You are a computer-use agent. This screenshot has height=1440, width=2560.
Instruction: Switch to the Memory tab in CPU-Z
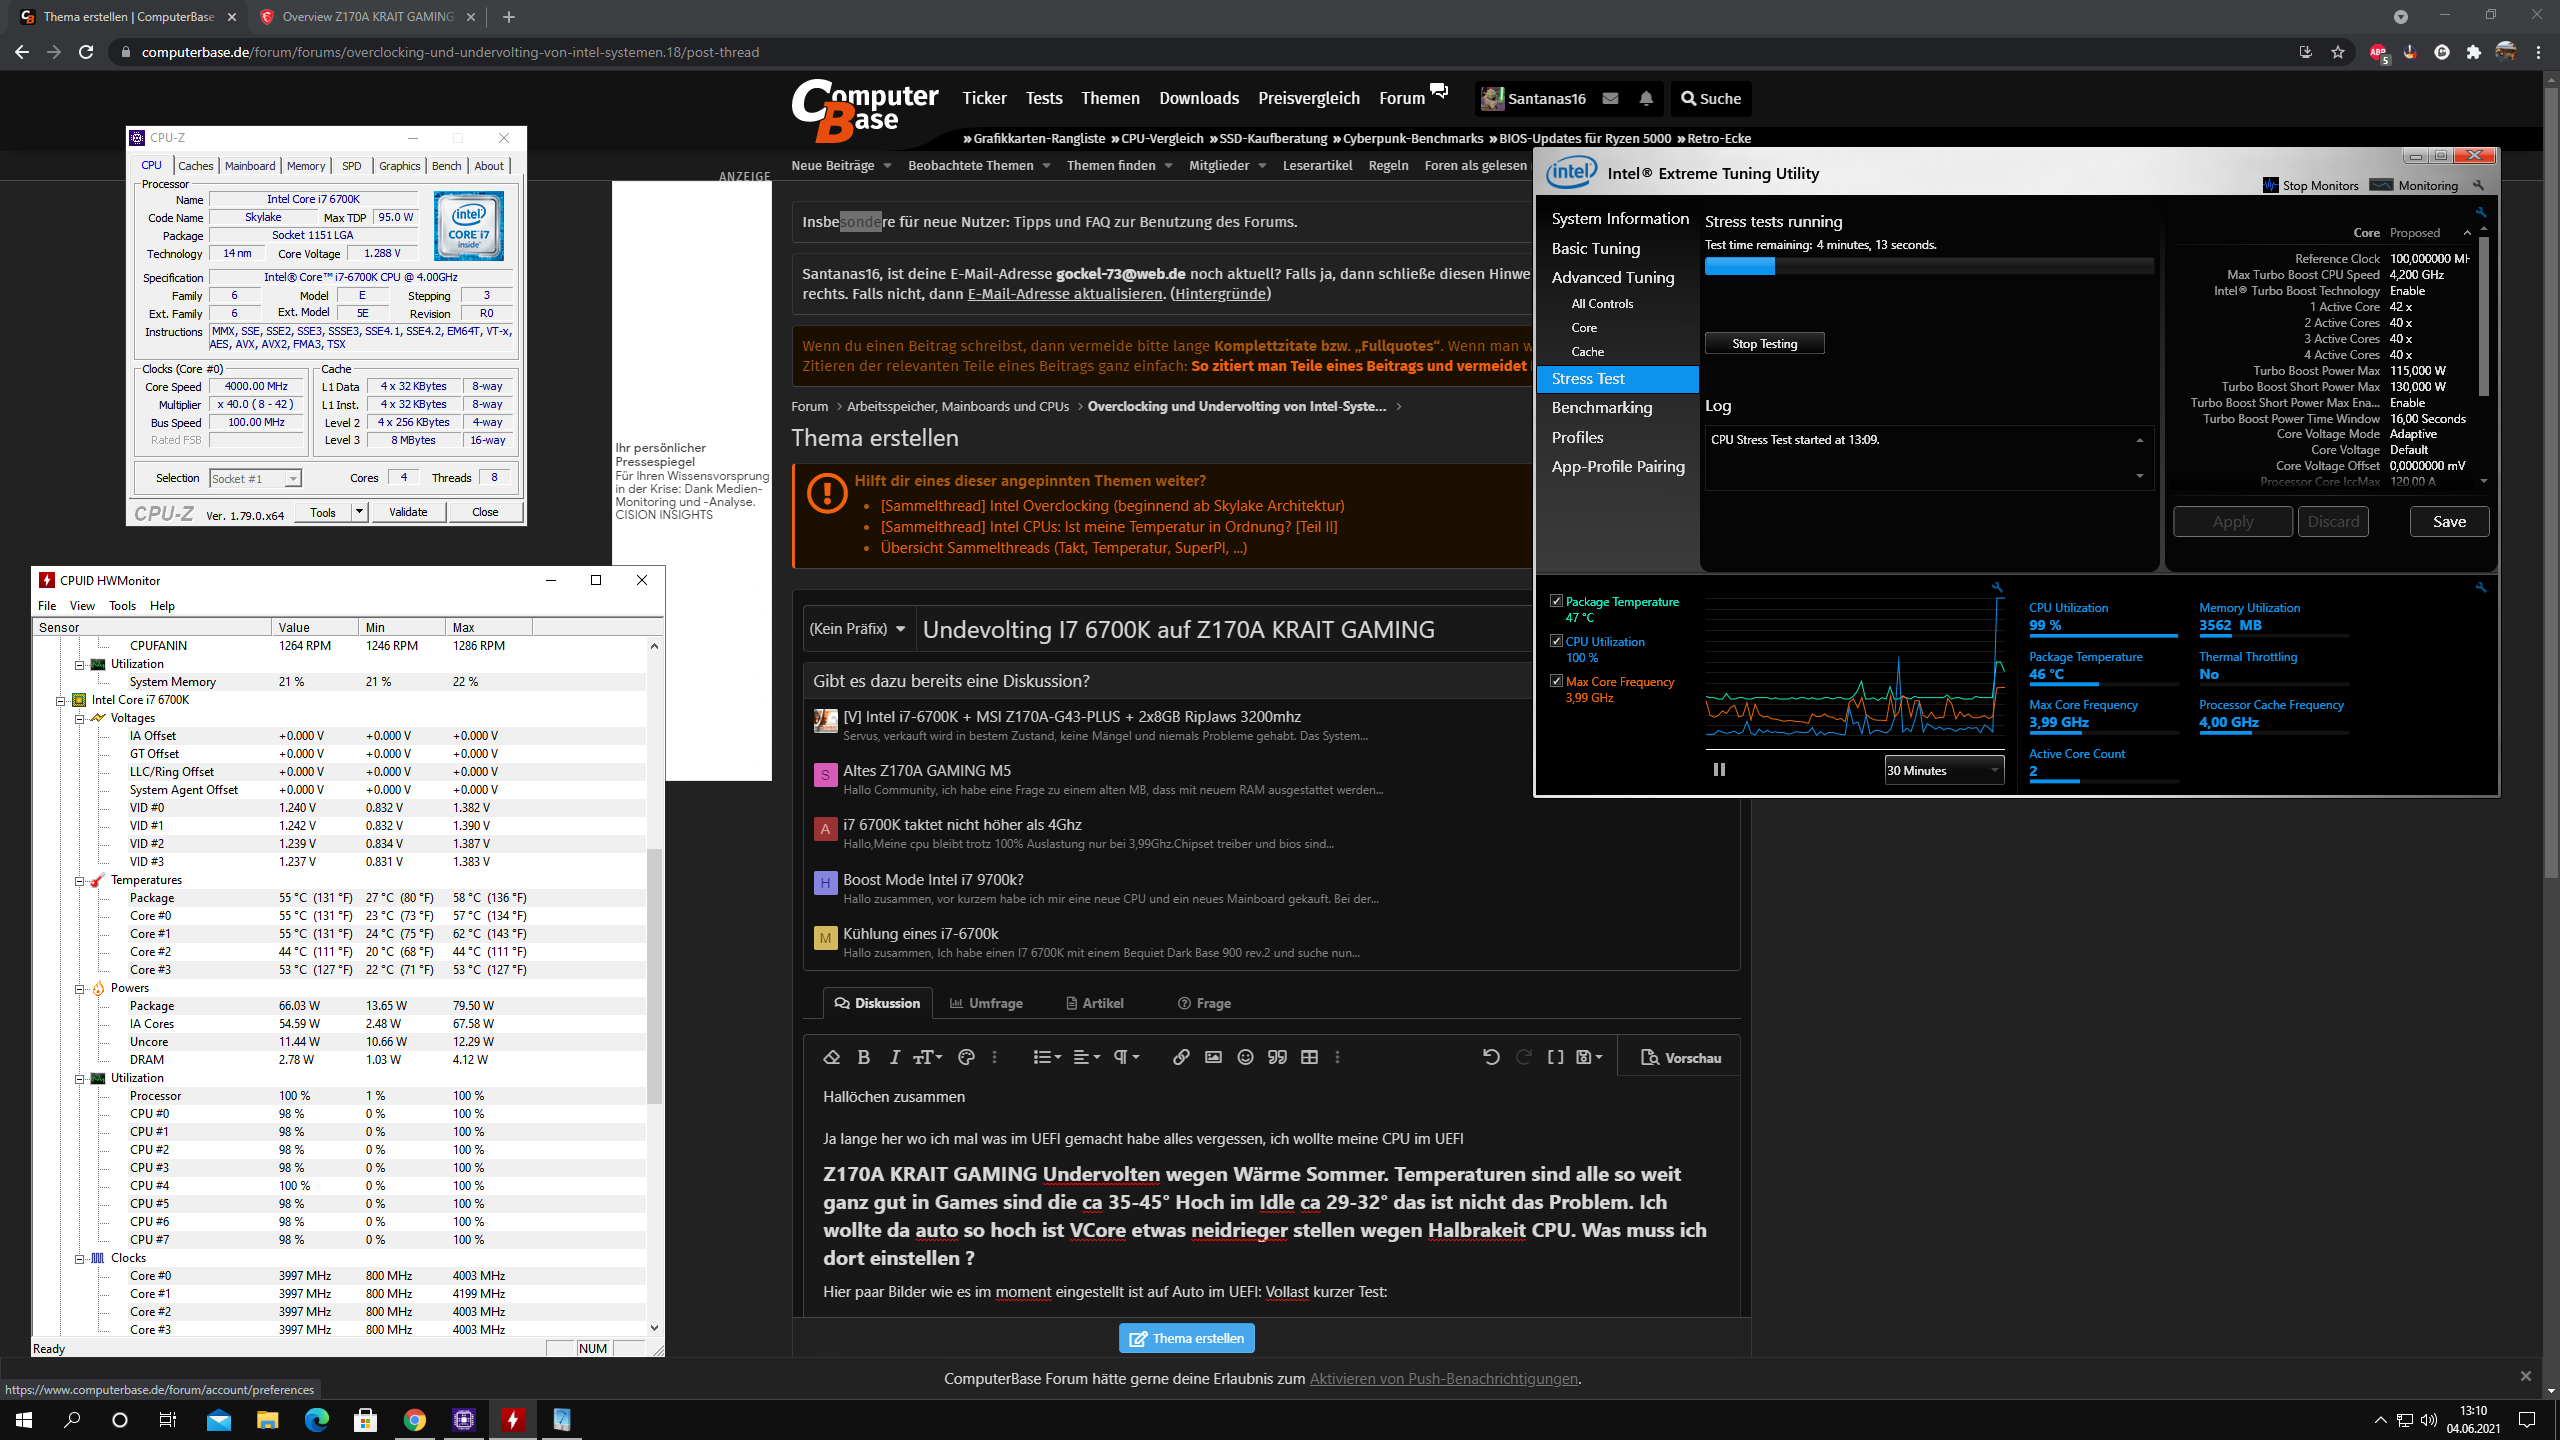click(x=305, y=166)
